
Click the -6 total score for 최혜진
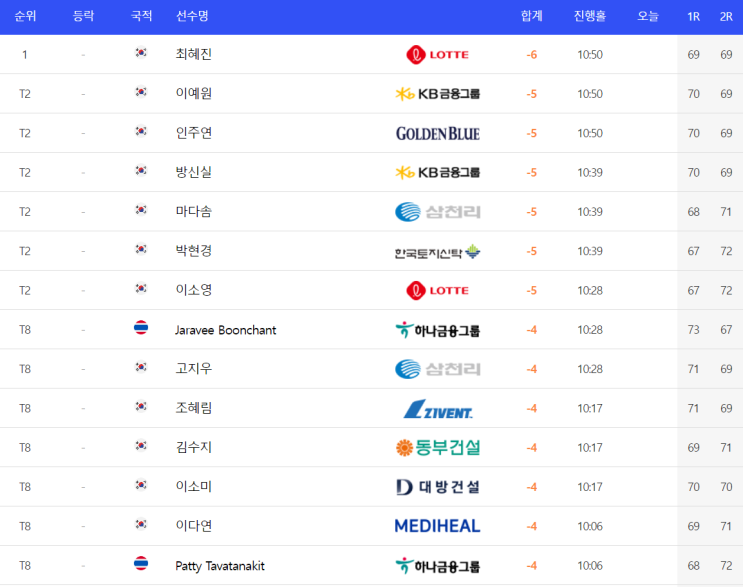532,55
